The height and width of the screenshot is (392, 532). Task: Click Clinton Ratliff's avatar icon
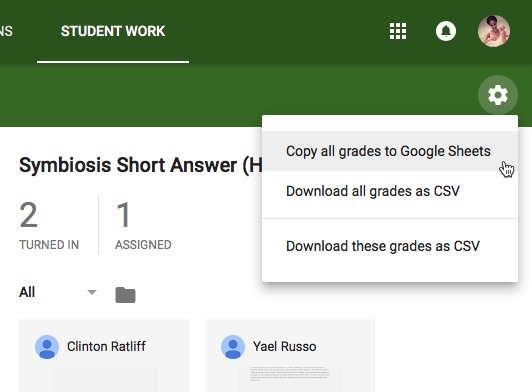pyautogui.click(x=47, y=347)
